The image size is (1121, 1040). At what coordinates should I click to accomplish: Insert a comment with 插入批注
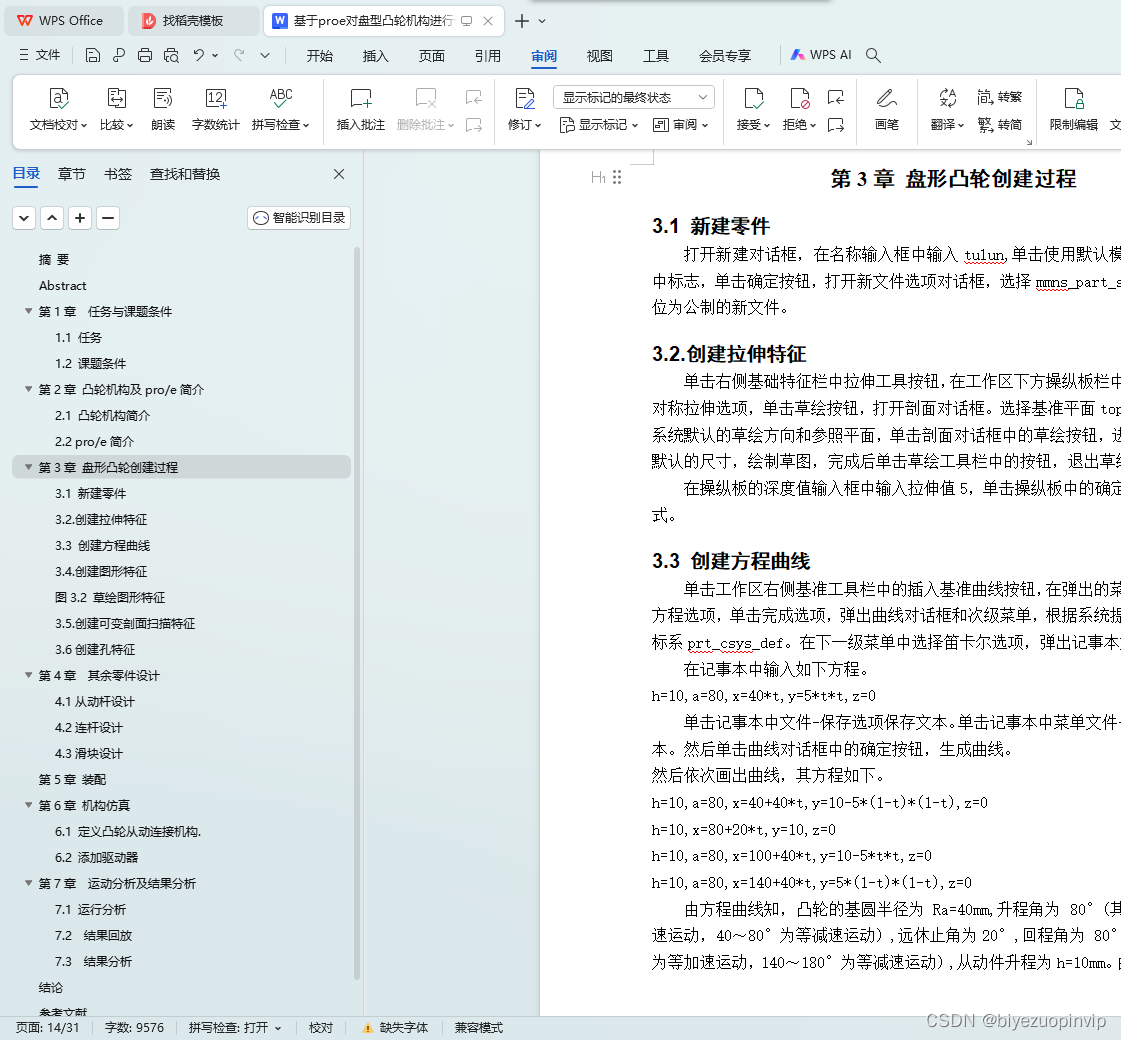pos(360,109)
